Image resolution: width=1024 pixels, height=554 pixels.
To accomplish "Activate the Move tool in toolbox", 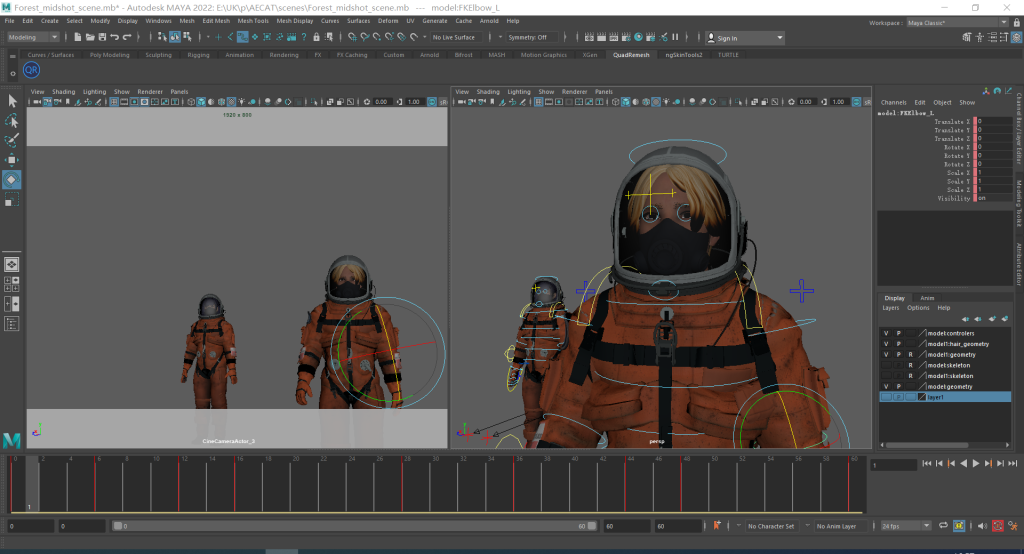I will pyautogui.click(x=12, y=160).
